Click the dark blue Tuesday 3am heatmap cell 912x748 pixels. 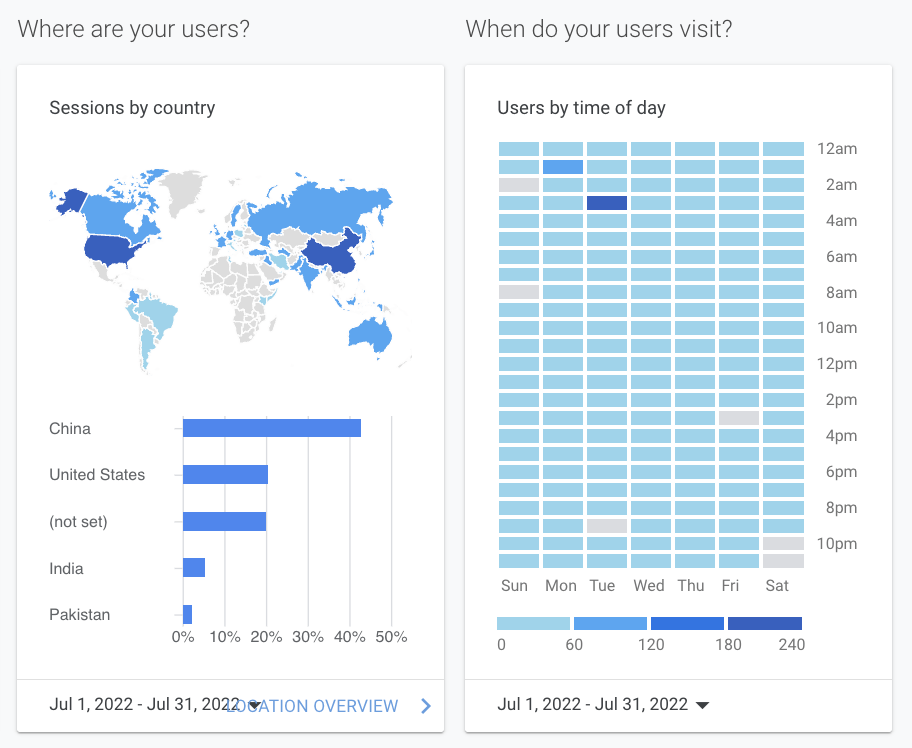607,203
